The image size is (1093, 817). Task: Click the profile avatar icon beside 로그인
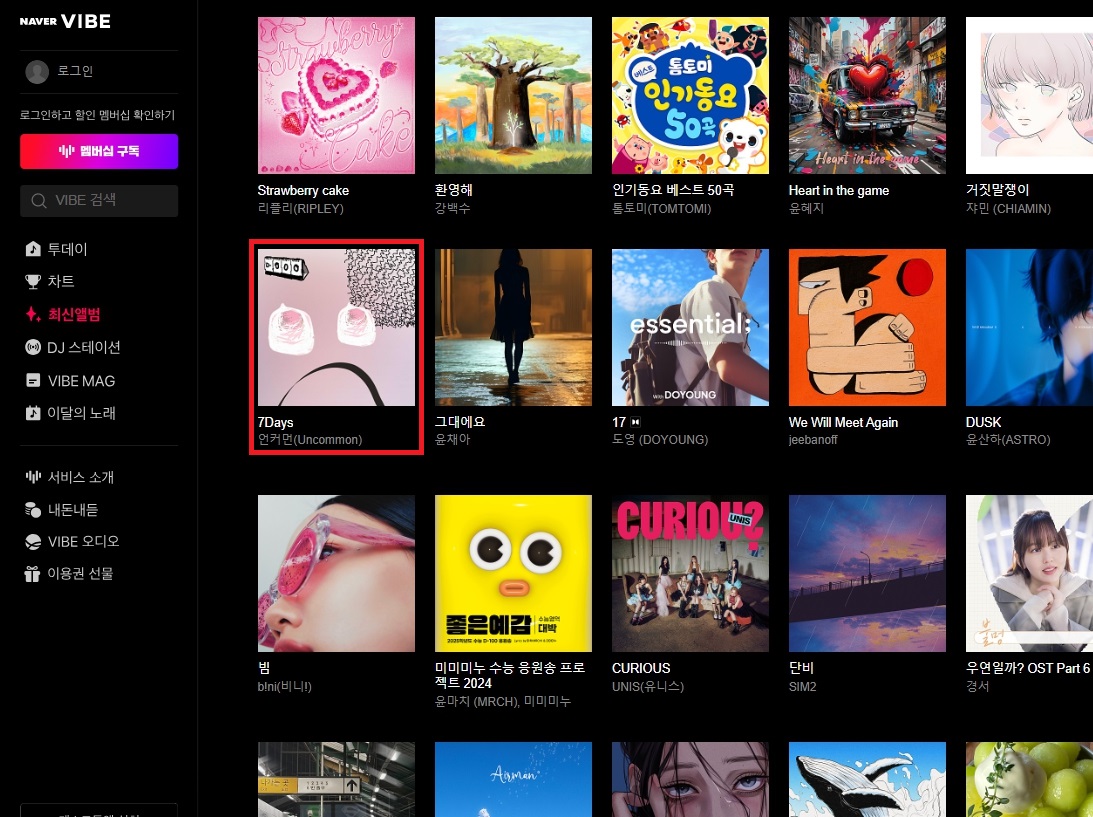(x=37, y=71)
